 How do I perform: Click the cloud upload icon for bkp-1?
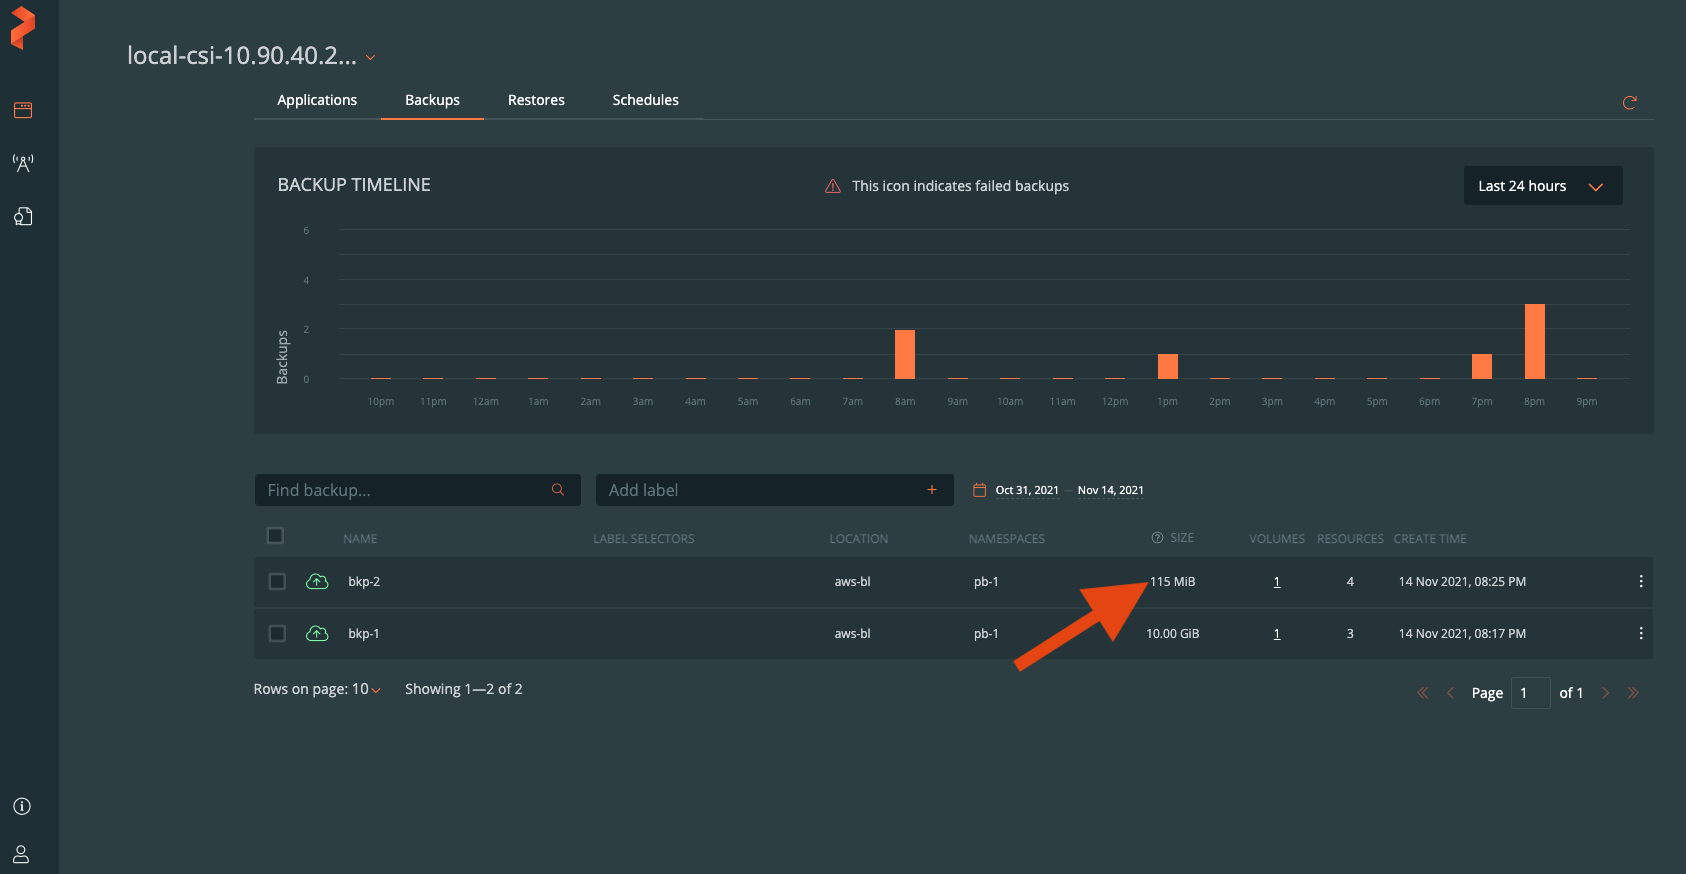pyautogui.click(x=317, y=634)
